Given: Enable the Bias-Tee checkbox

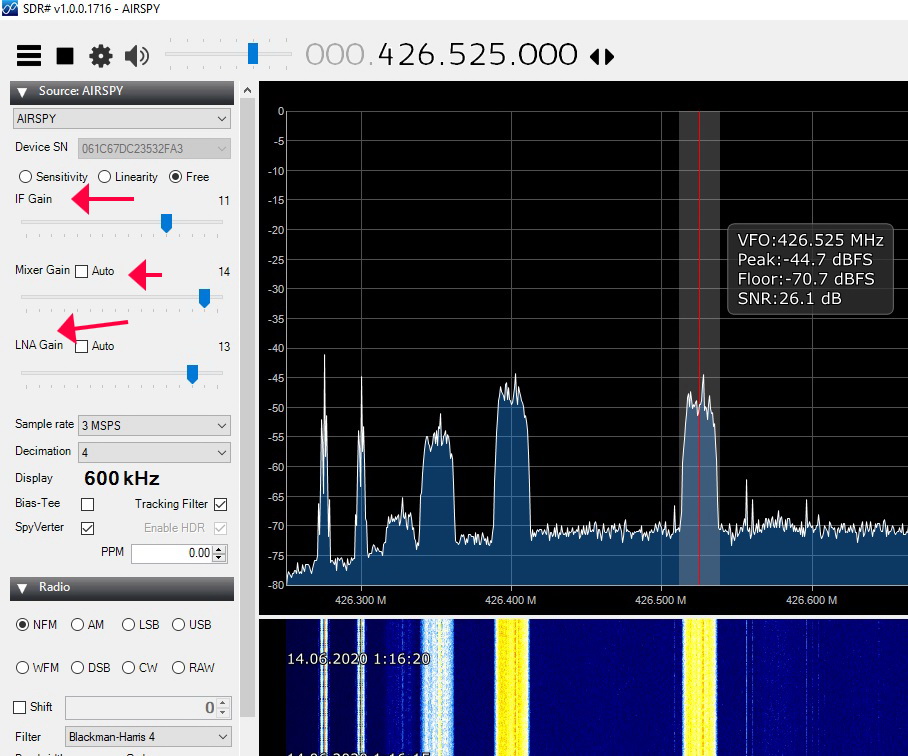Looking at the screenshot, I should pyautogui.click(x=87, y=504).
